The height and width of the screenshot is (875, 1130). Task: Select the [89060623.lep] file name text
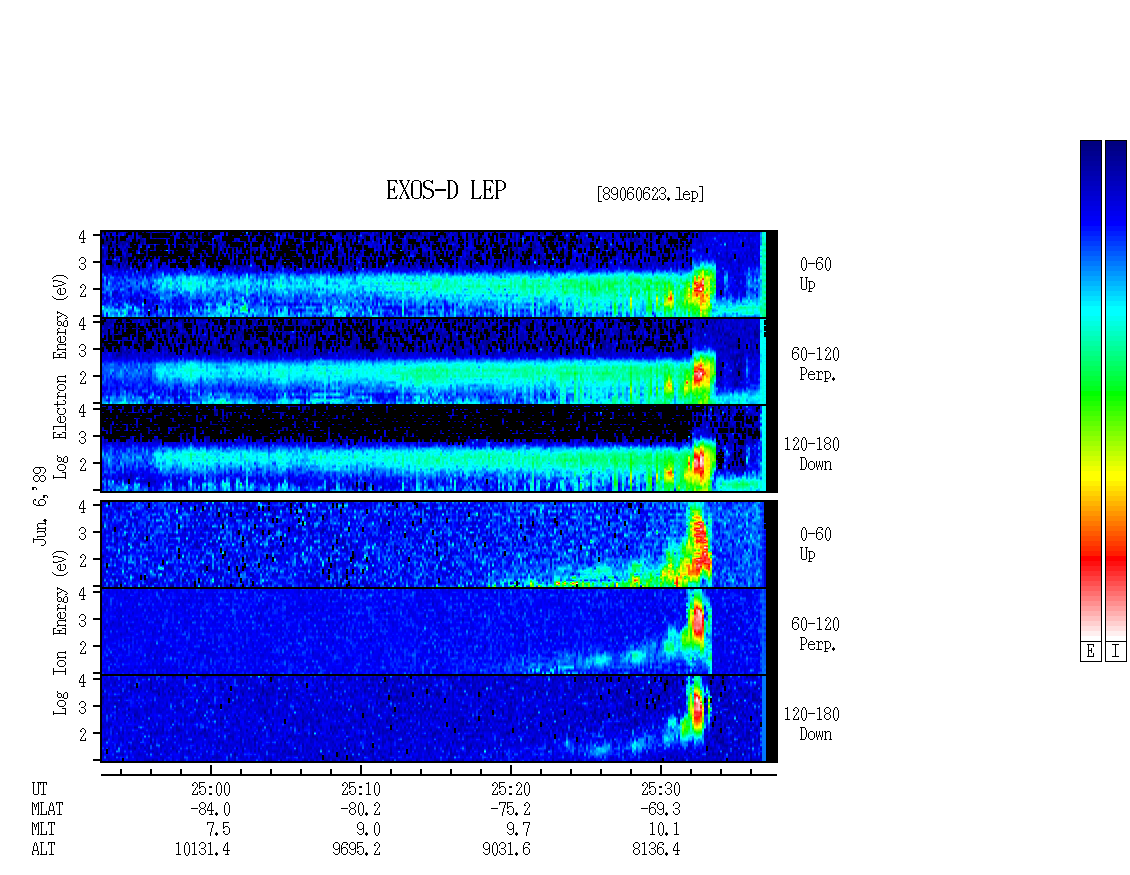click(x=650, y=194)
